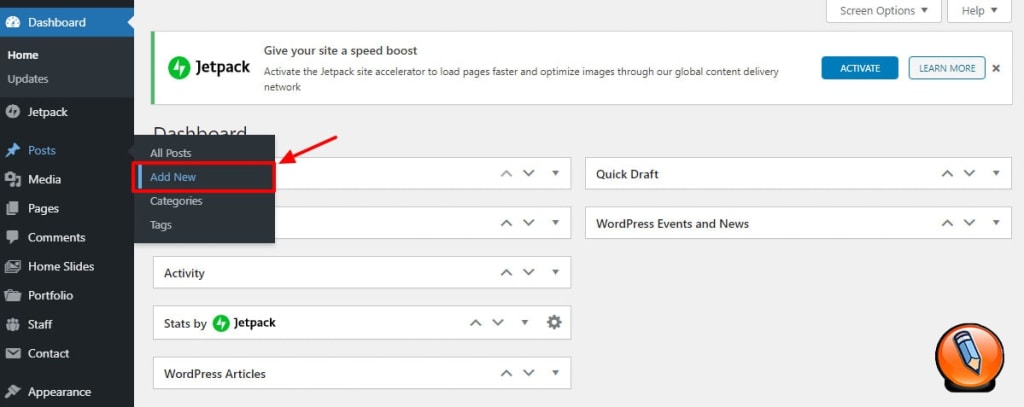Move WordPress Articles widget up
The image size is (1024, 407).
pos(506,373)
